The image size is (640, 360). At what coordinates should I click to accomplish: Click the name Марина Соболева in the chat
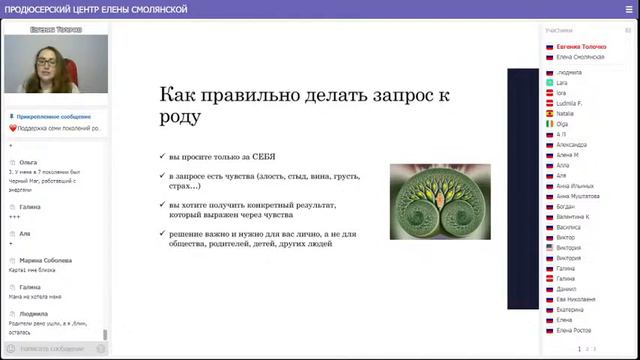pyautogui.click(x=46, y=260)
